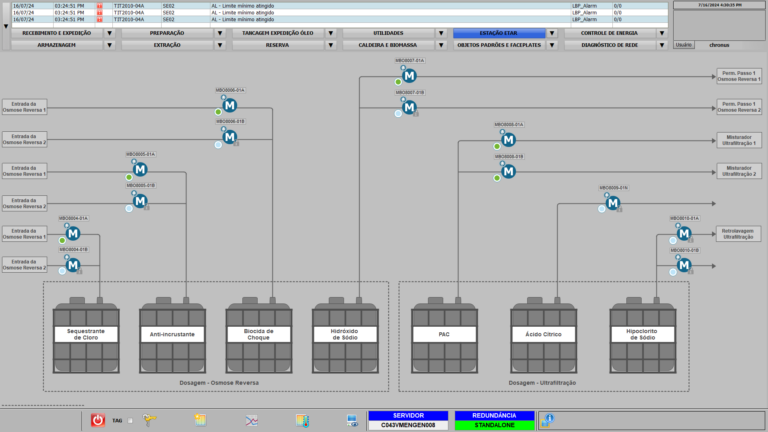Expand Tancagem Expedição Óleo dropdown arrow
The width and height of the screenshot is (768, 432).
click(331, 33)
